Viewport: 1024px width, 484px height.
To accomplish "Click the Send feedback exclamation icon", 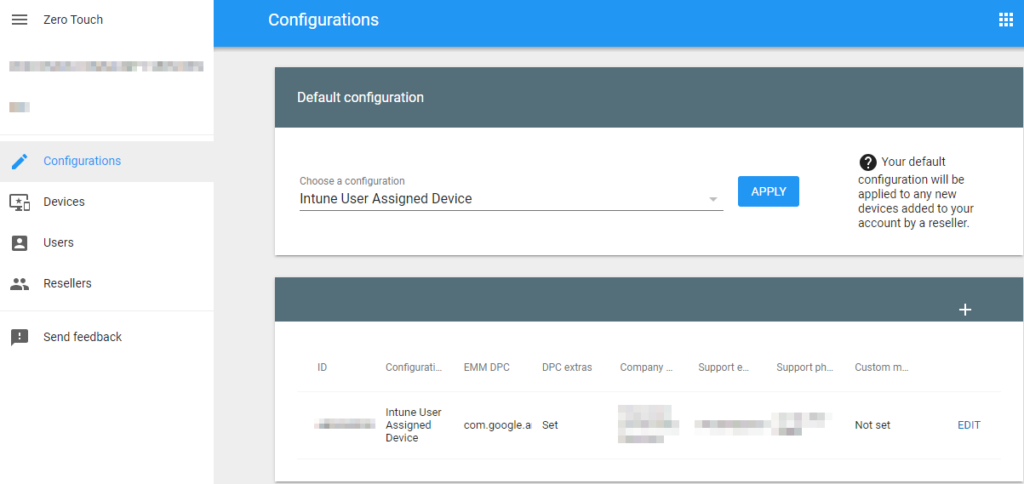I will (x=20, y=338).
